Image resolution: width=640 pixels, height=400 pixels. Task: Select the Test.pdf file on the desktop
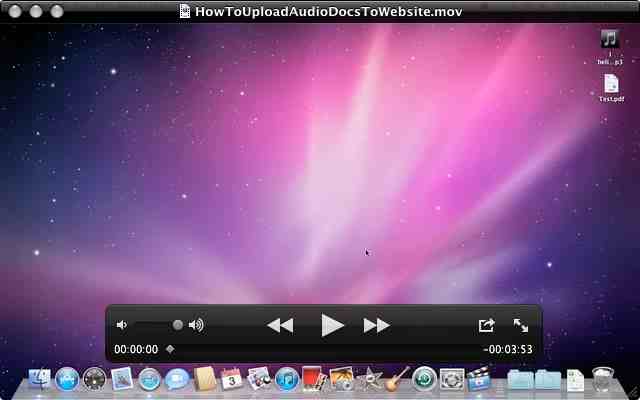[x=611, y=88]
